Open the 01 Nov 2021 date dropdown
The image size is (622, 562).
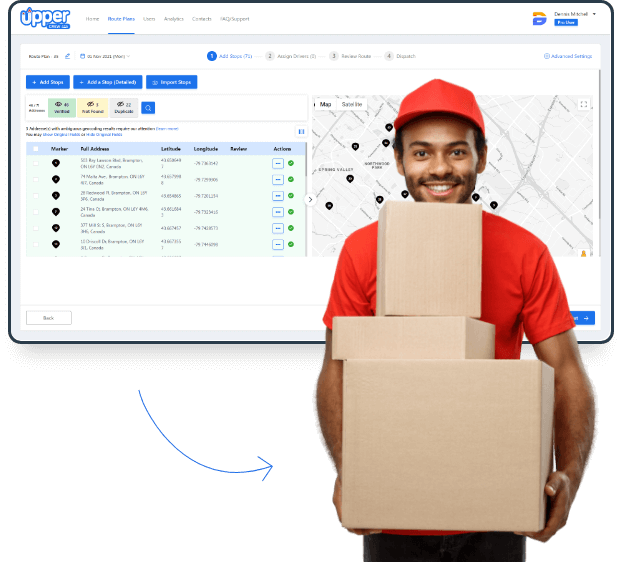coord(106,56)
